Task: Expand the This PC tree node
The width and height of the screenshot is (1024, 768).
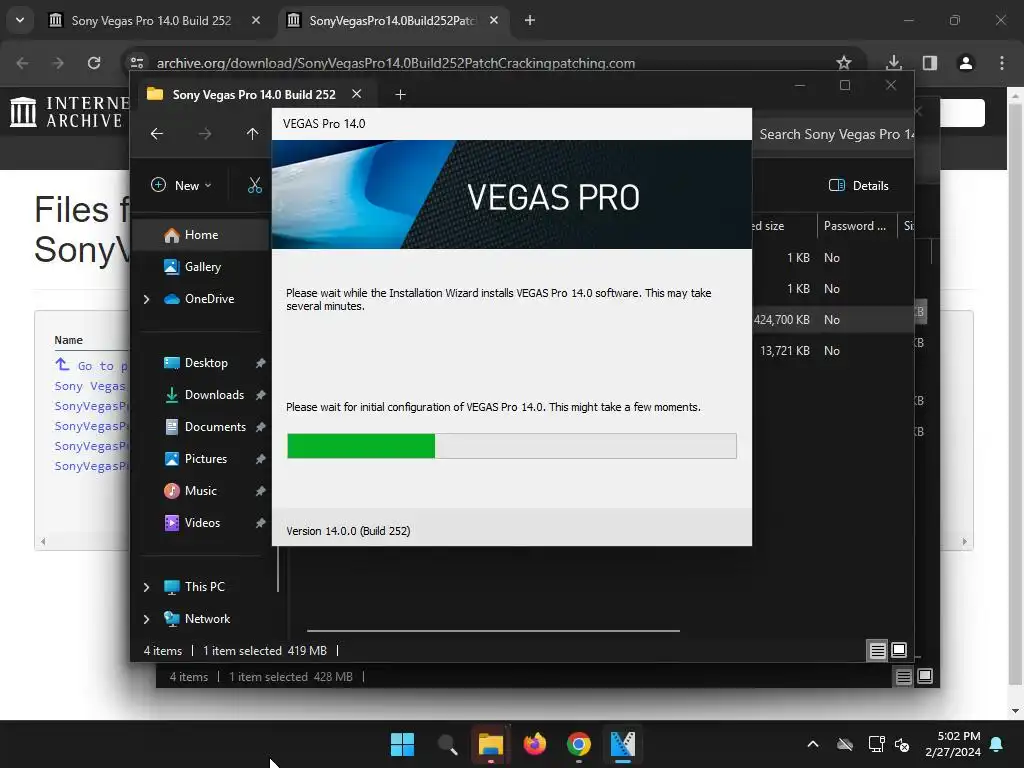Action: (x=146, y=587)
